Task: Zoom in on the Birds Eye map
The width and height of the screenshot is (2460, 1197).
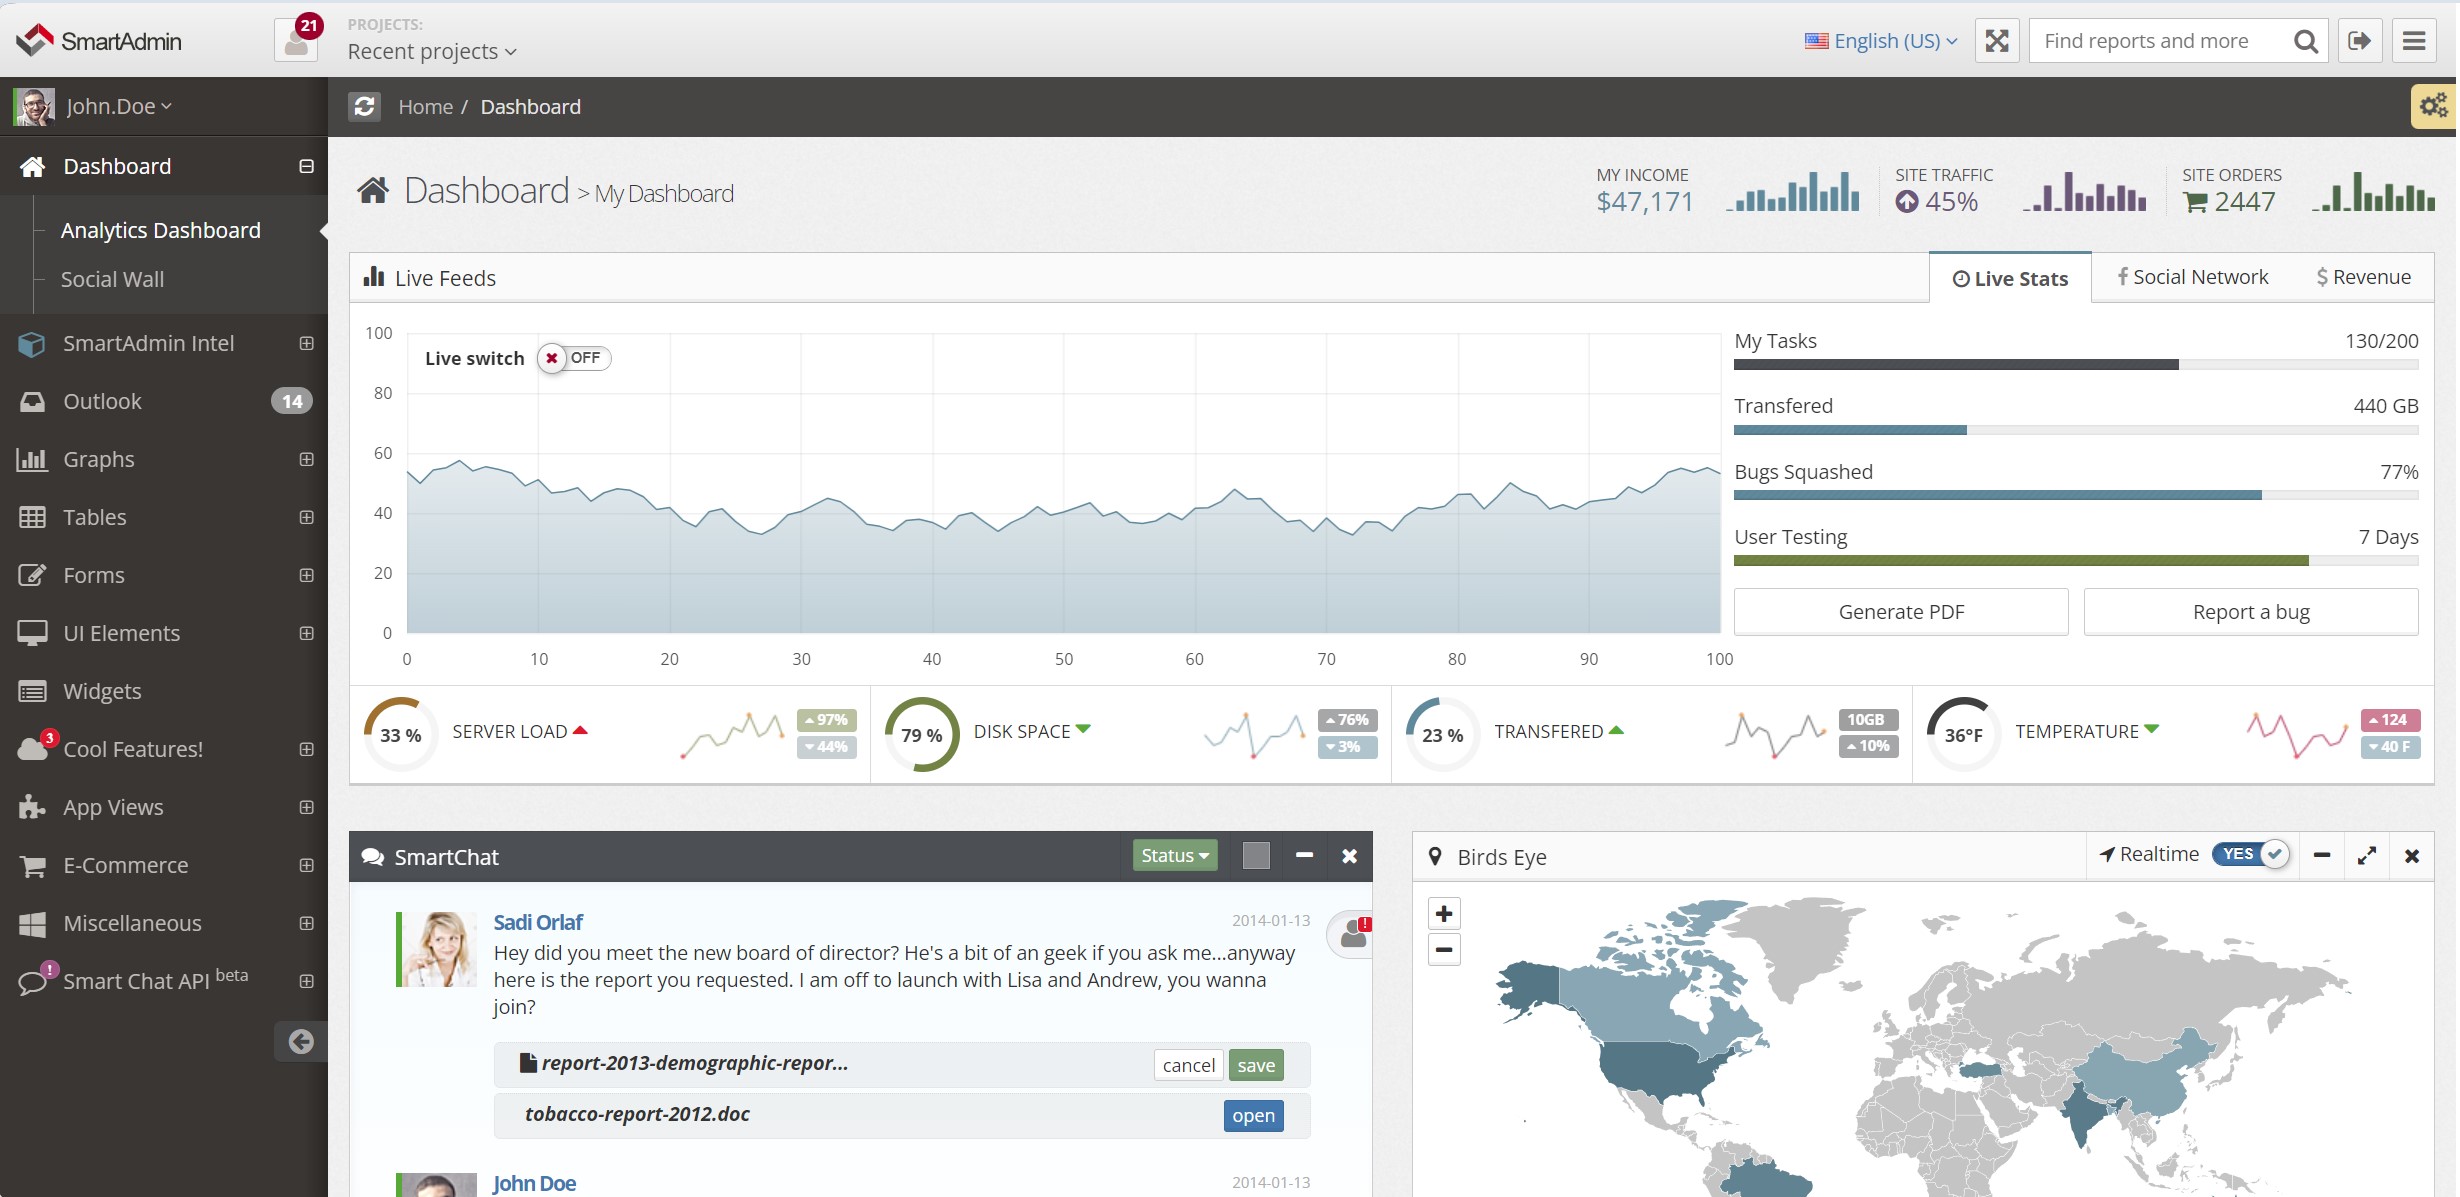Action: [1444, 914]
